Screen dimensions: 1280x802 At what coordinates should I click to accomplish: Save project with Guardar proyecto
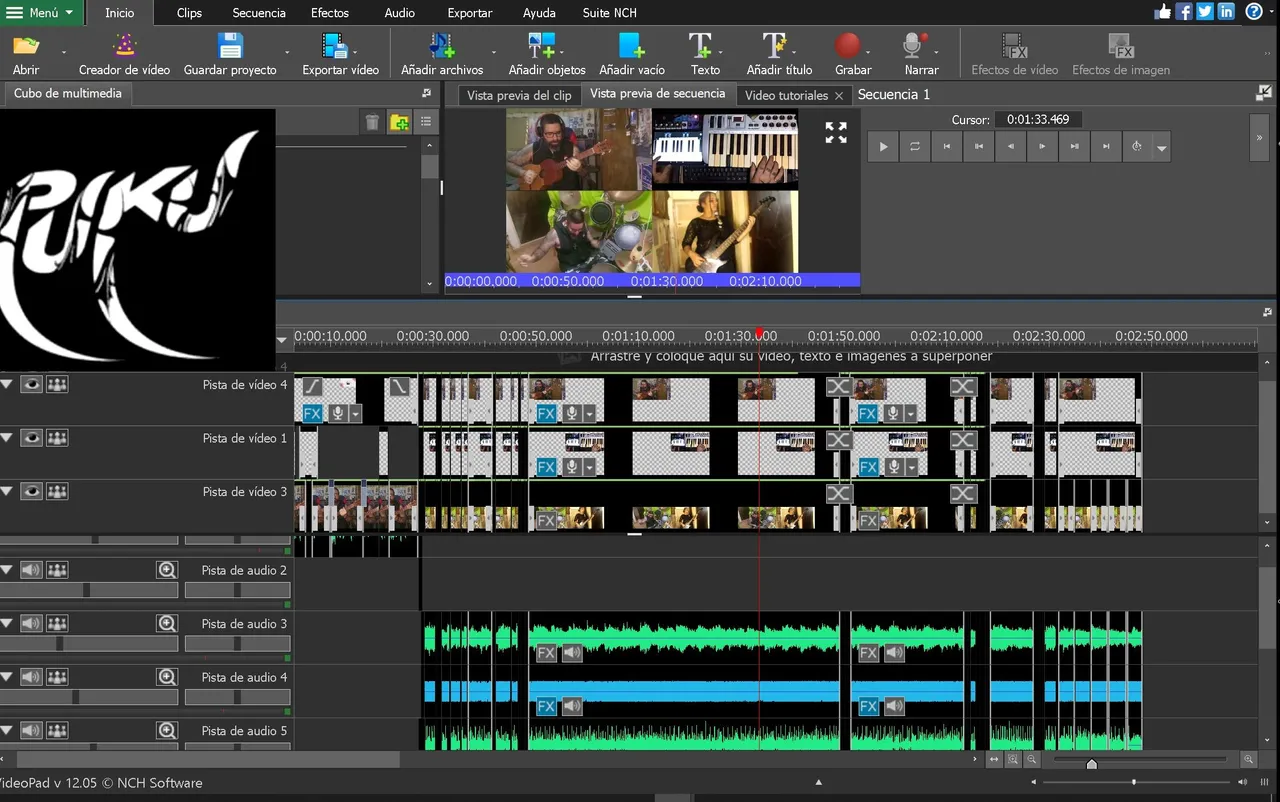[230, 54]
